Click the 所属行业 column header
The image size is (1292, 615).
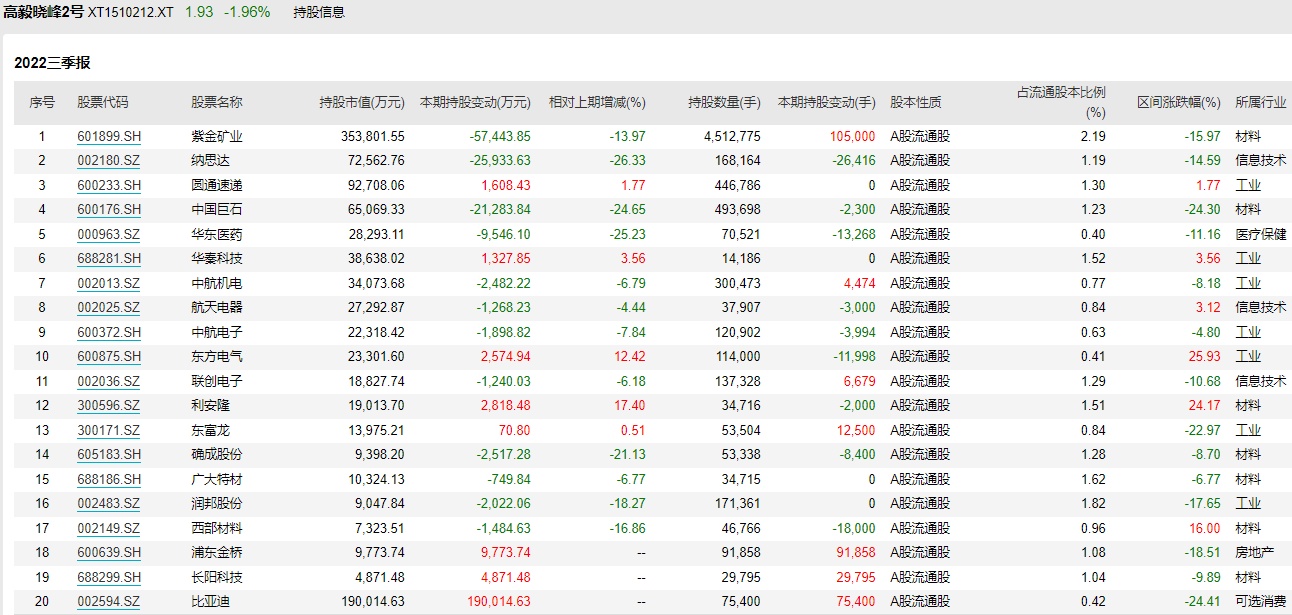(x=1260, y=102)
